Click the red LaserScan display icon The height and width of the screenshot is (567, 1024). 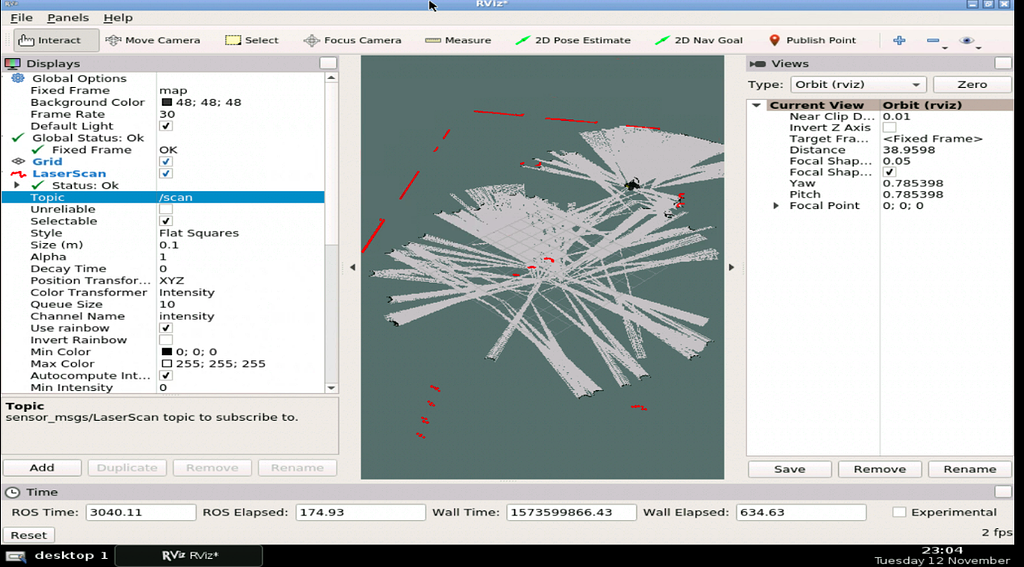point(18,174)
